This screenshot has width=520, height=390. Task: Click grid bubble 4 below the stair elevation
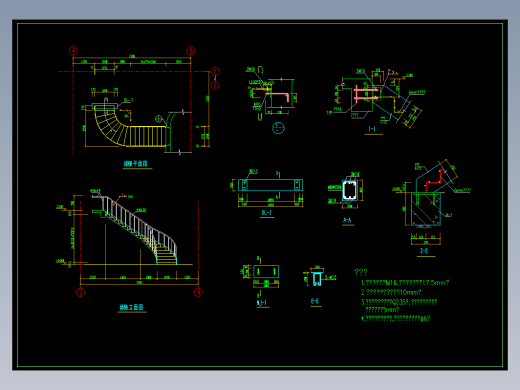(198, 292)
